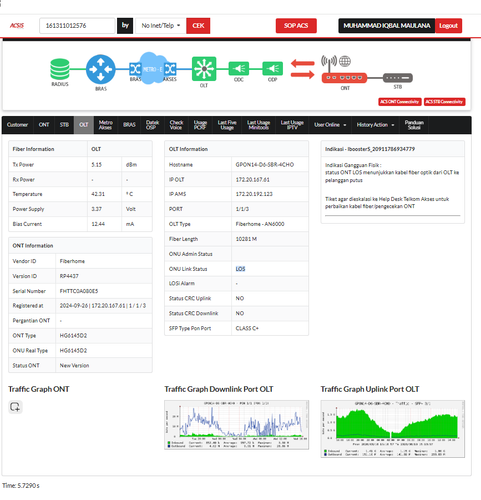481x500 pixels.
Task: Click the ACS STB Connectivity button
Action: coord(444,102)
